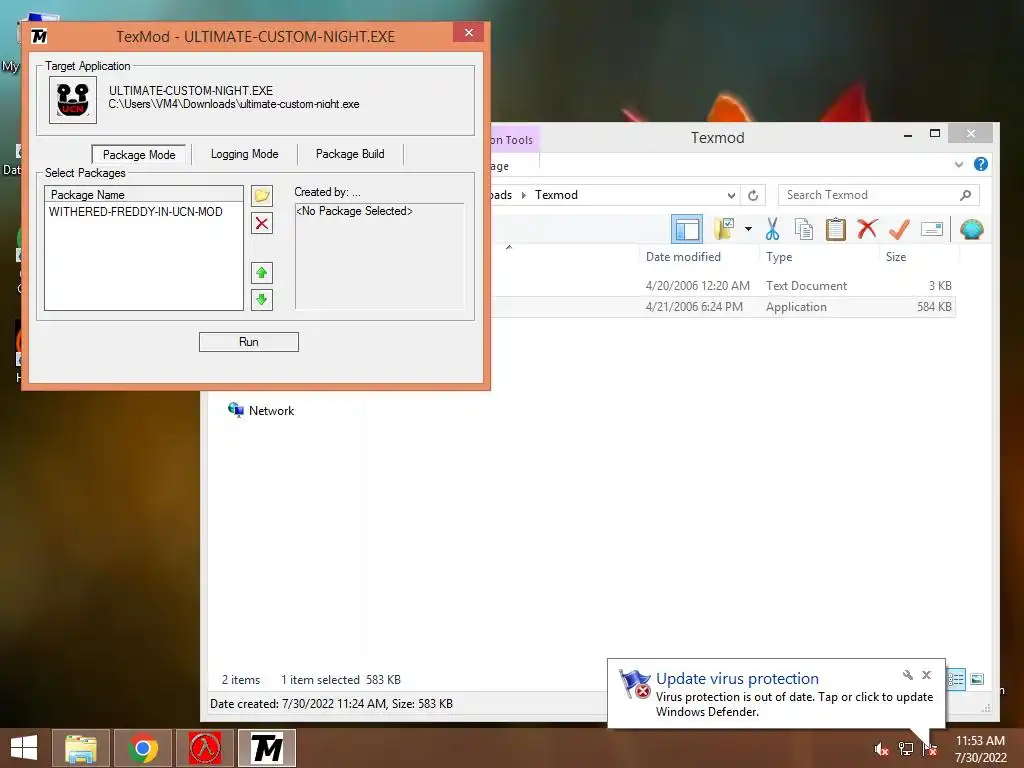
Task: Delete the file with the red X toolbar icon
Action: click(867, 229)
